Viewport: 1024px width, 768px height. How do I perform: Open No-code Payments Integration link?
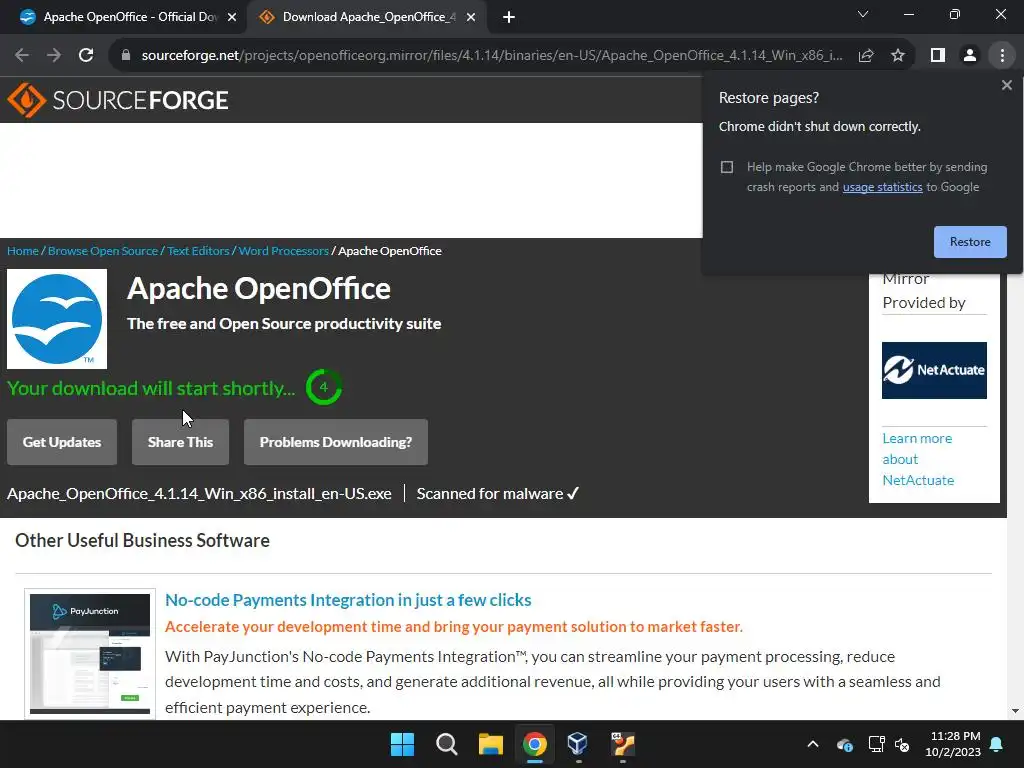click(348, 600)
